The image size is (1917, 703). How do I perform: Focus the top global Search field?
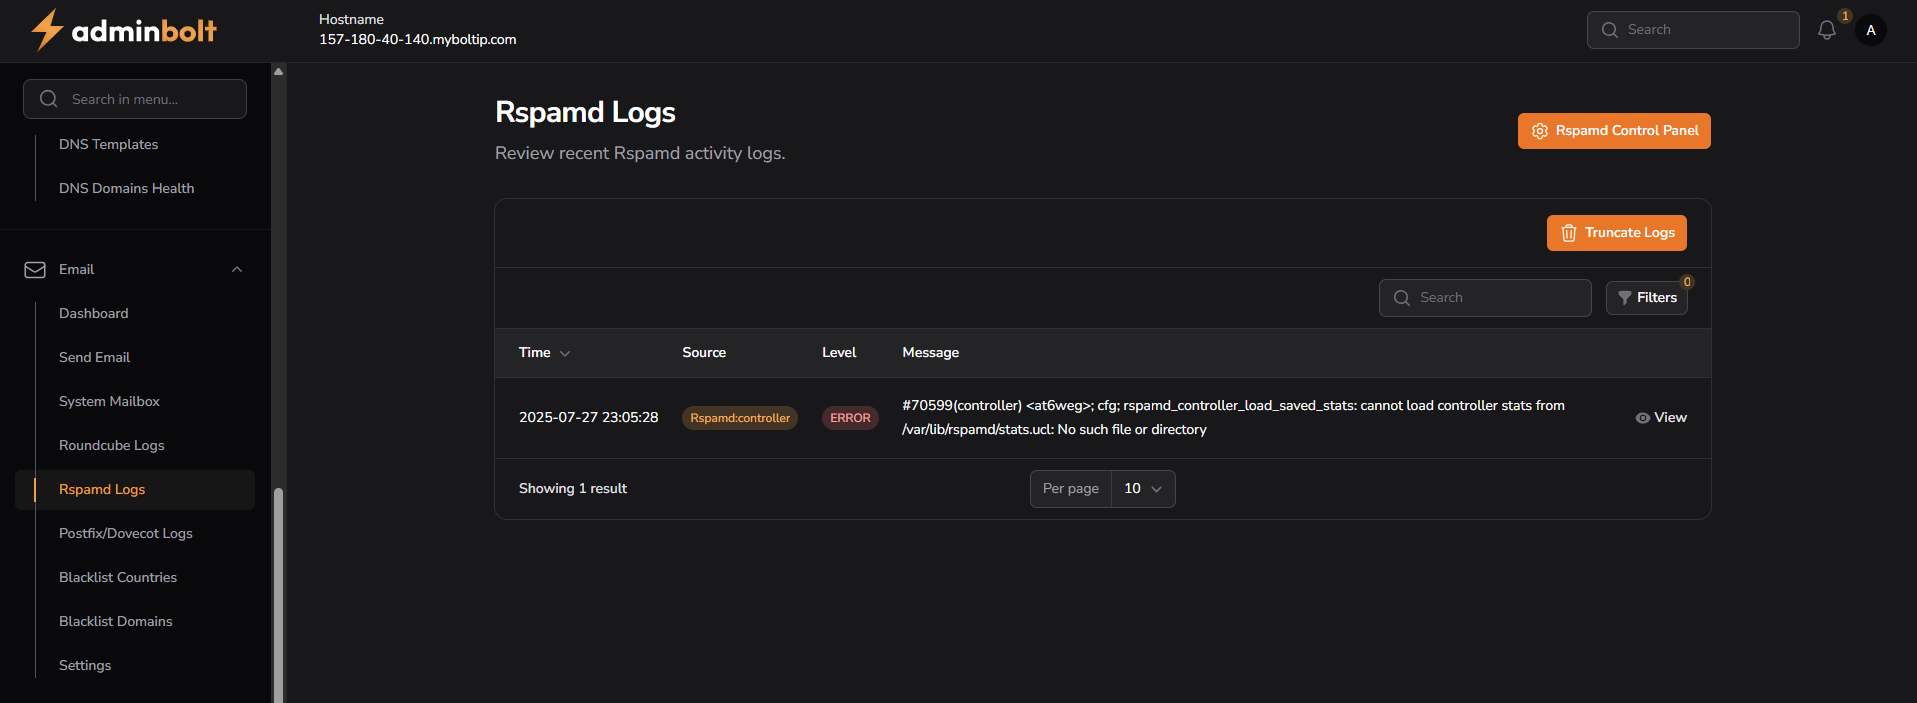point(1693,30)
